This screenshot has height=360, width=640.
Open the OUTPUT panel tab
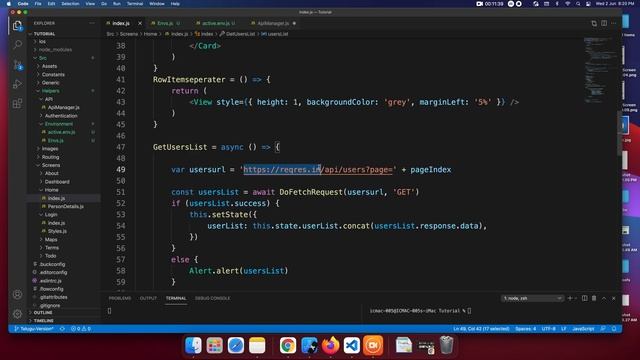(148, 298)
